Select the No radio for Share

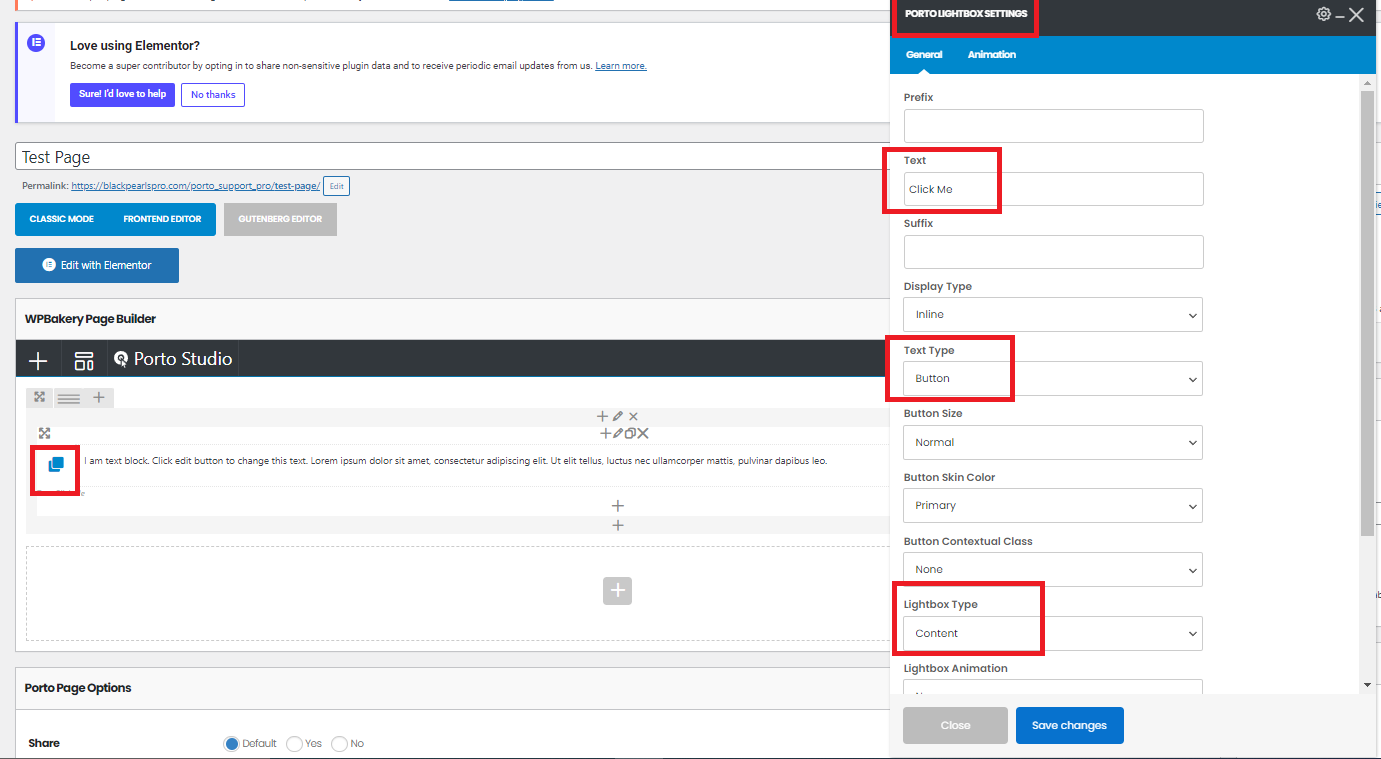coord(339,743)
